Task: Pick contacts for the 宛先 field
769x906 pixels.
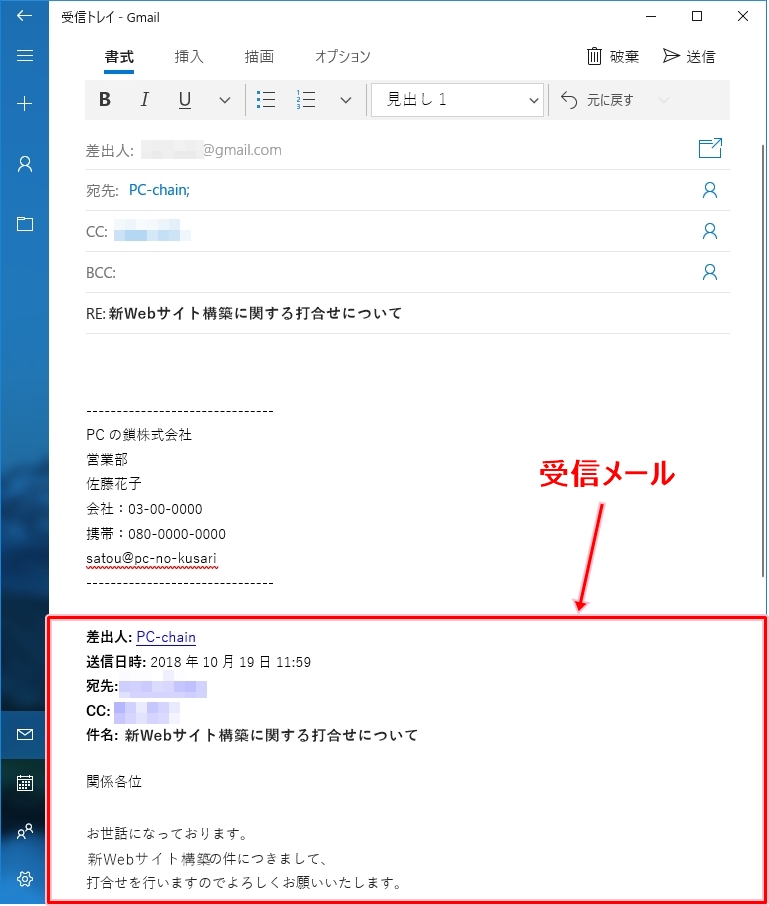Action: click(709, 190)
